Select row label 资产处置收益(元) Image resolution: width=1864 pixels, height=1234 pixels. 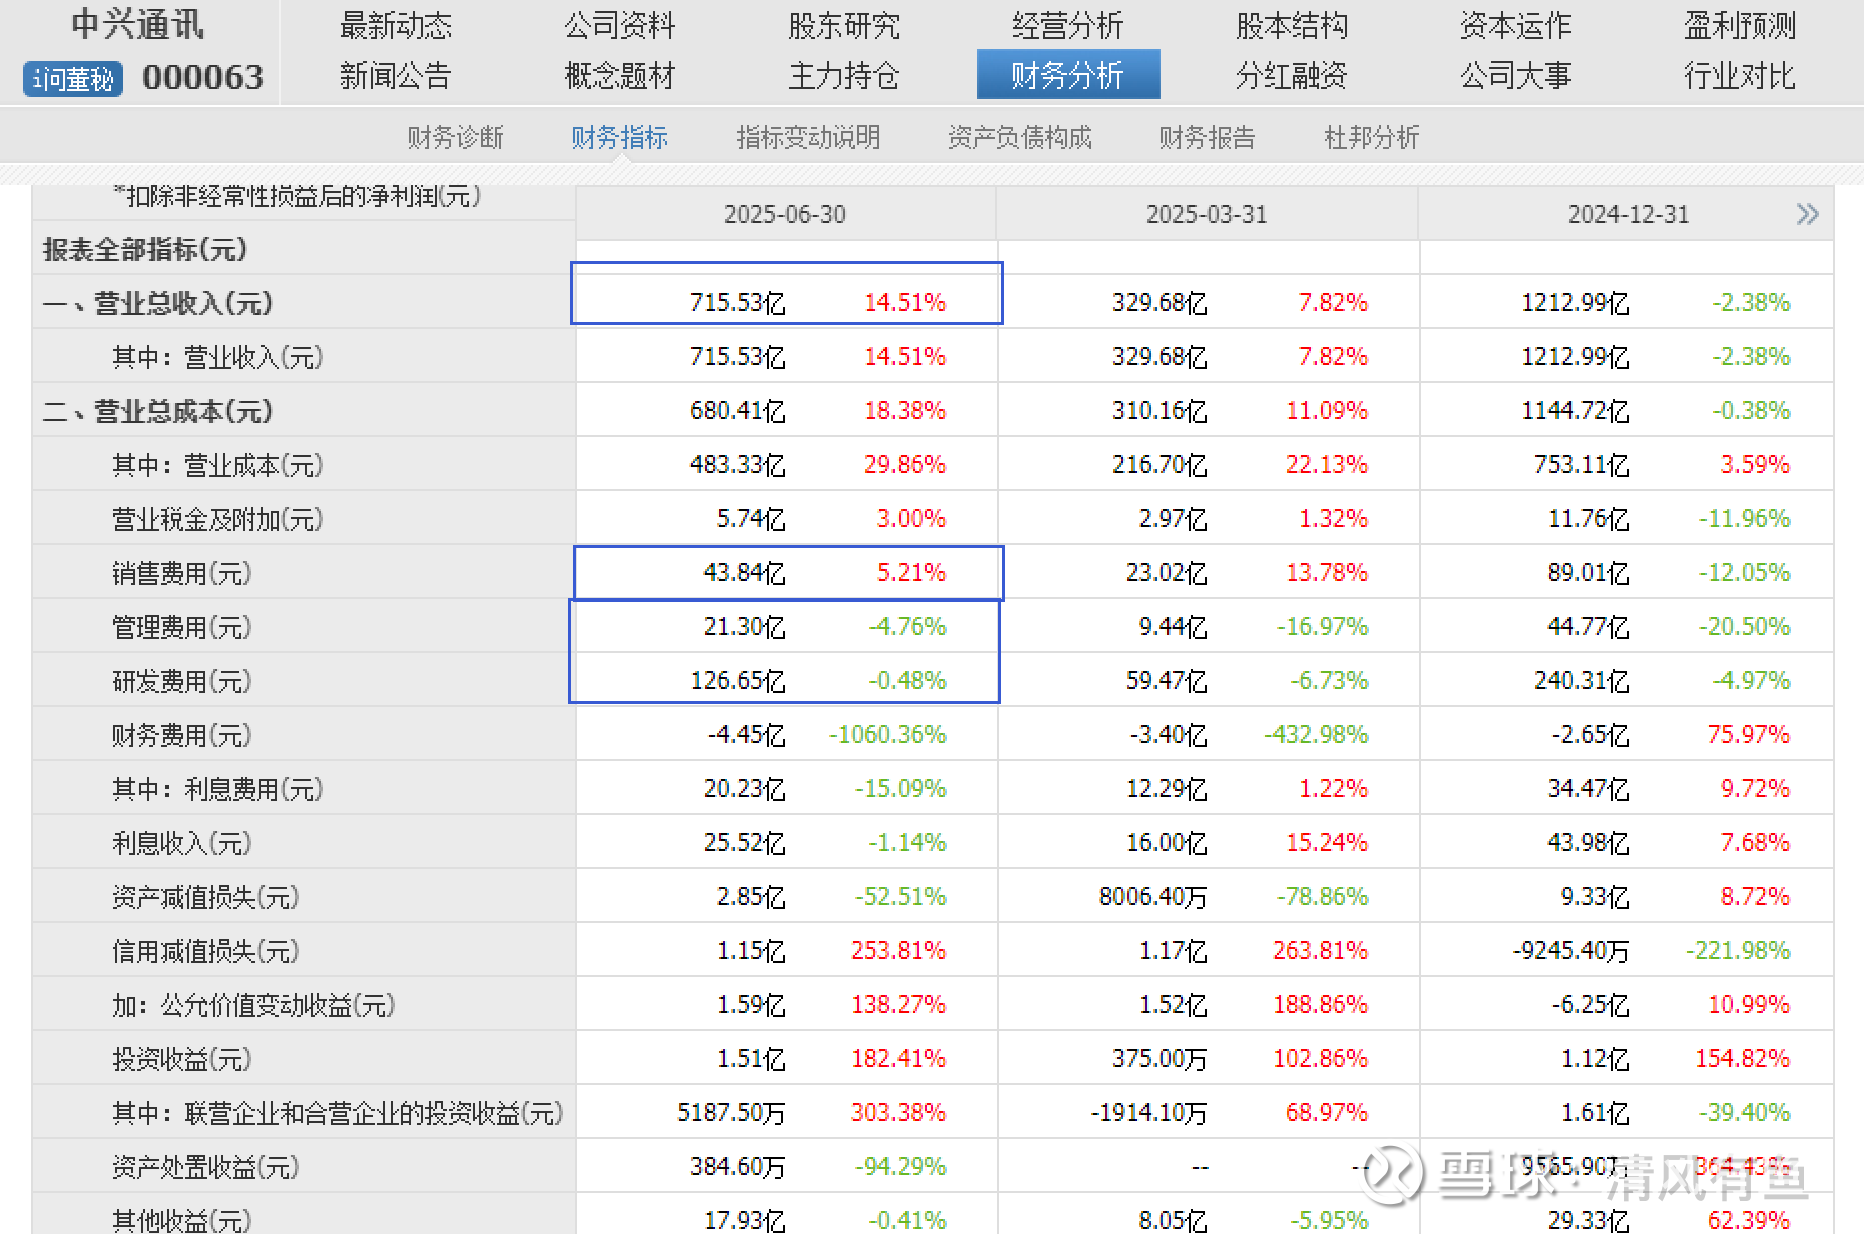pos(206,1167)
